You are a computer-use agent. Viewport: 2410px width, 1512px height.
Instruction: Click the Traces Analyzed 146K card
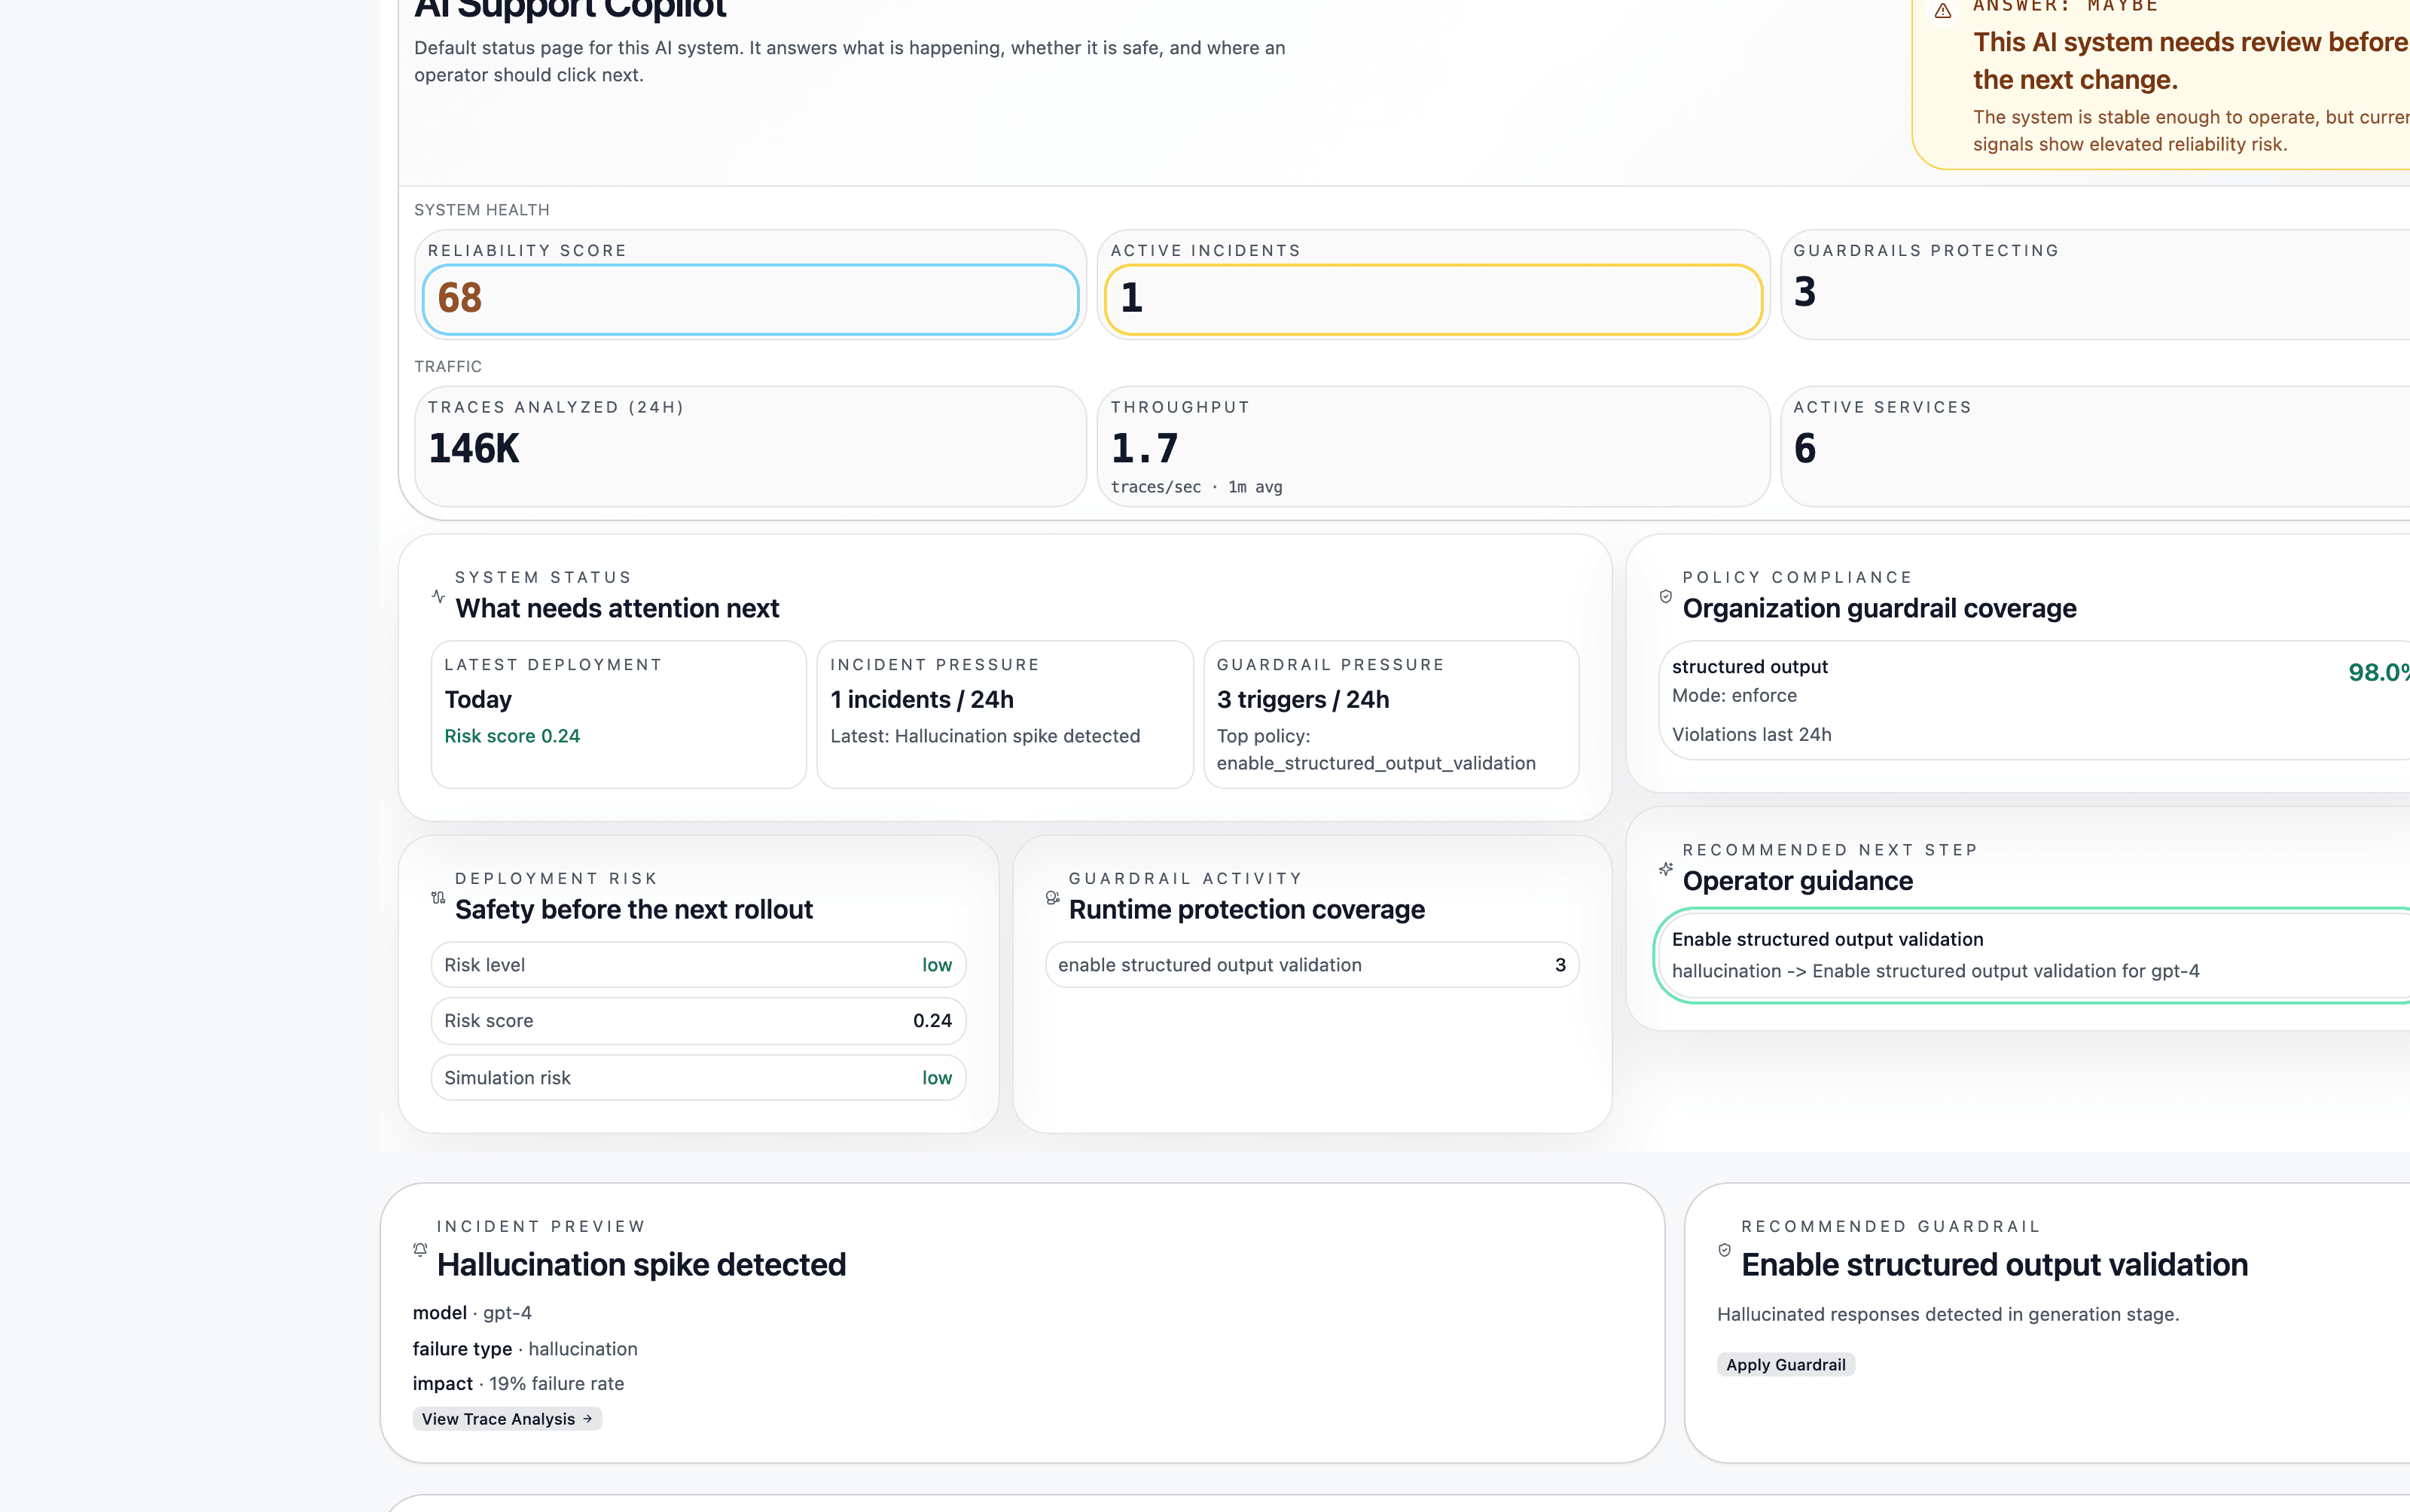tap(750, 446)
